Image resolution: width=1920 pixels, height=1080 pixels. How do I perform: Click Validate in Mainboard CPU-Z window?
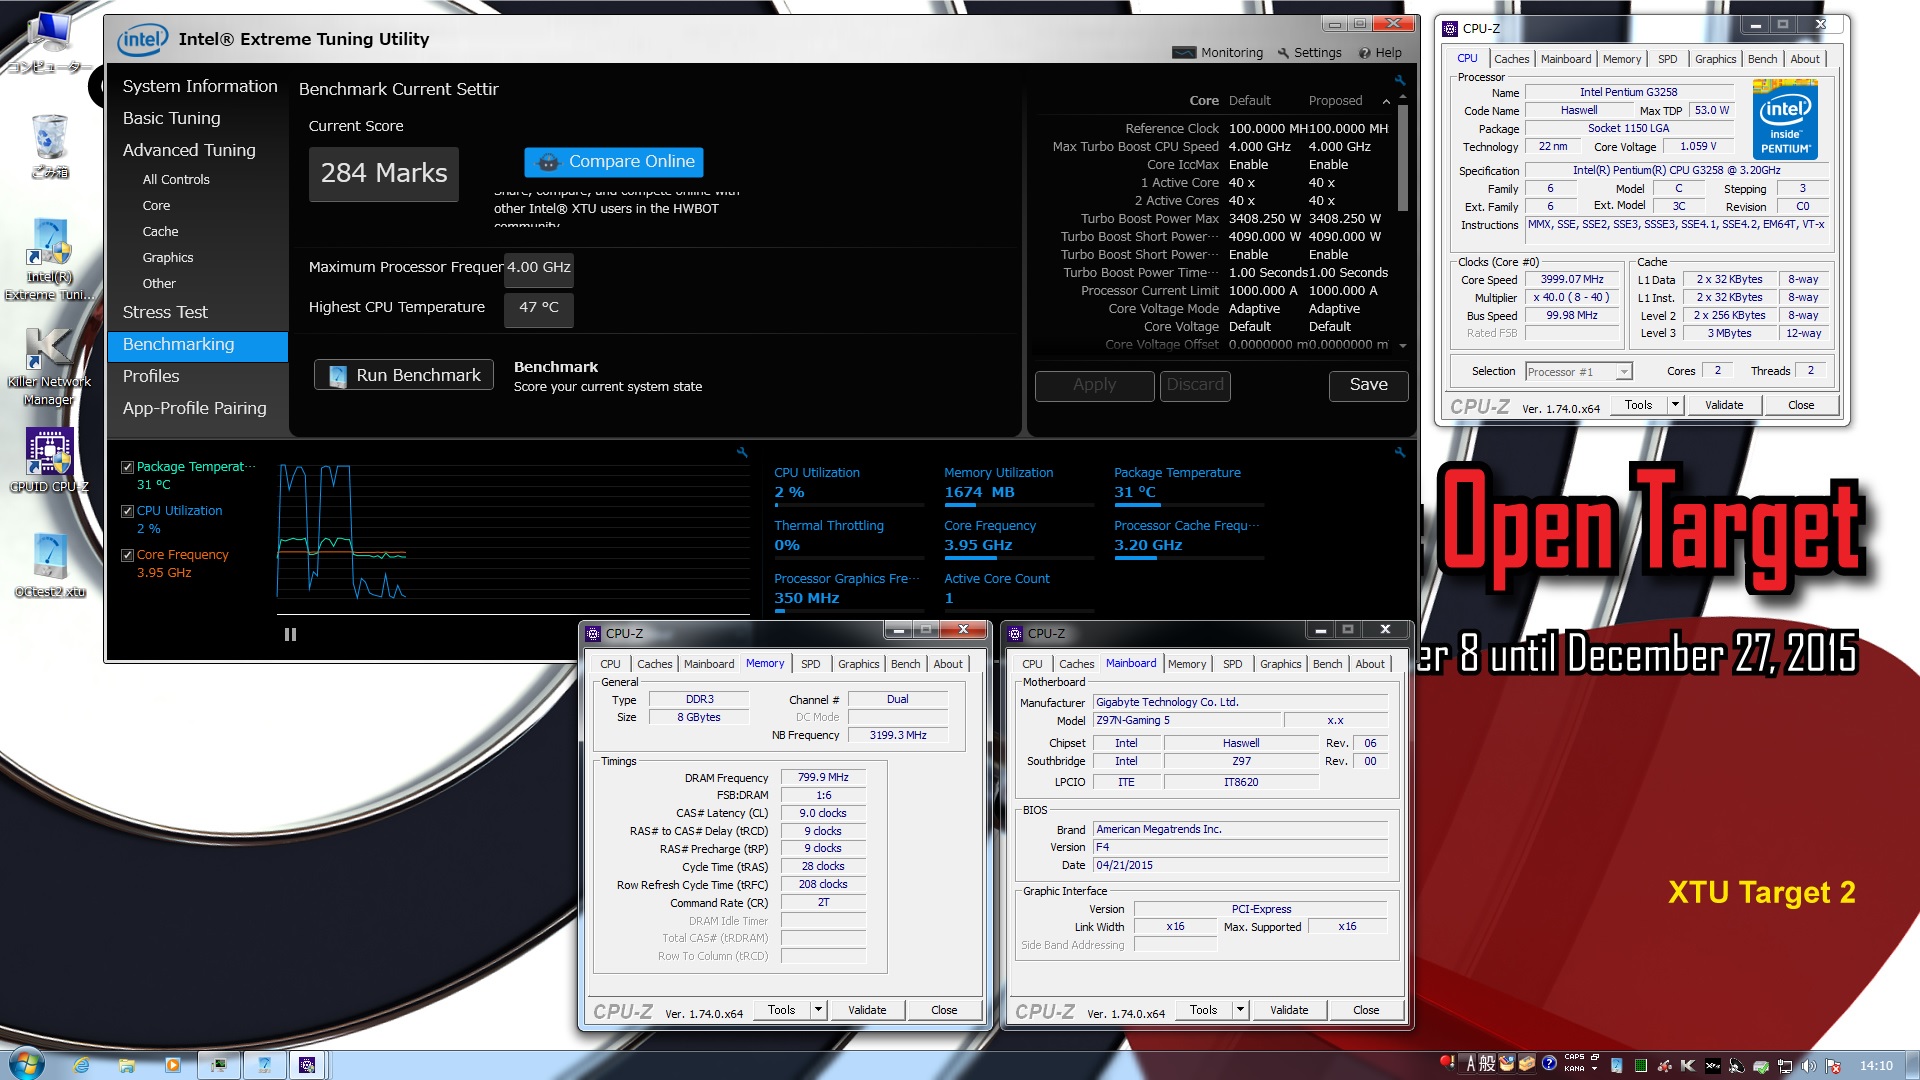tap(1289, 1010)
